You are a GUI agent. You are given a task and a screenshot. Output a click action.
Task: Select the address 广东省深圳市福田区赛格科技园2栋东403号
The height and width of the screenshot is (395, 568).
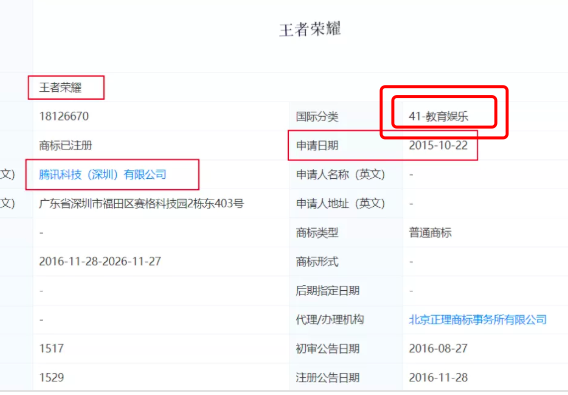click(x=141, y=204)
